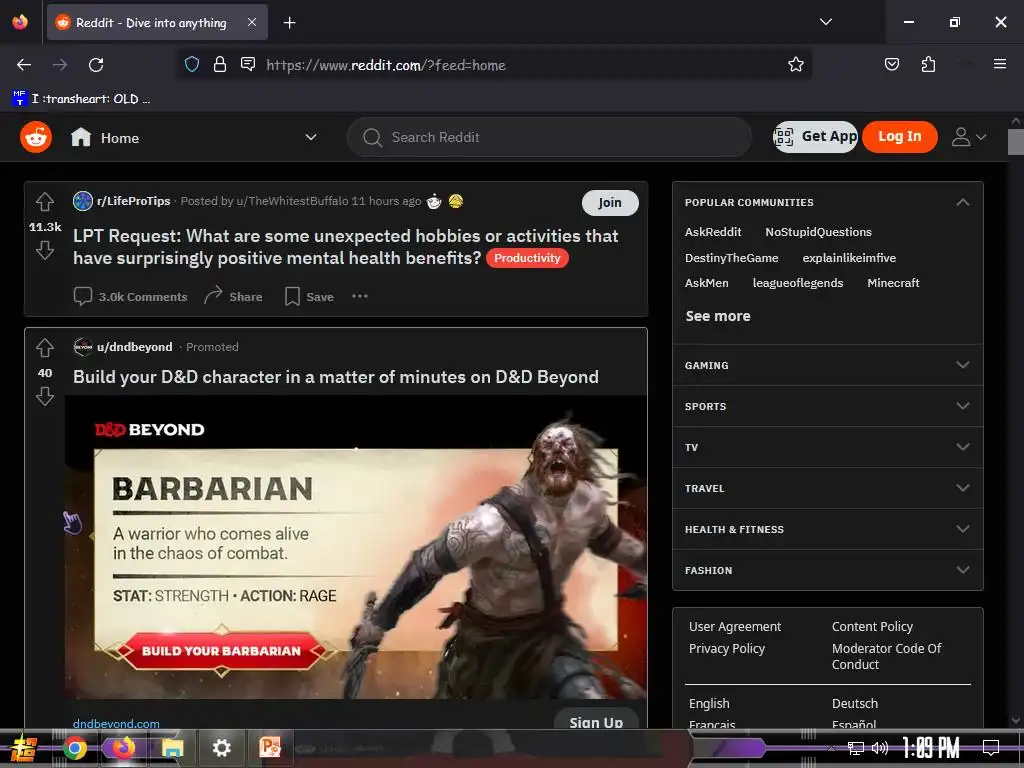Click in the Search Reddit field
The height and width of the screenshot is (768, 1024).
pos(549,137)
